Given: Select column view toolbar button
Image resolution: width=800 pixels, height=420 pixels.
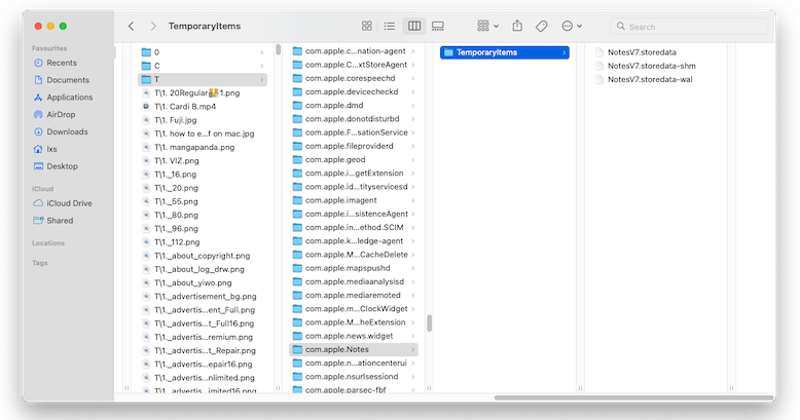Looking at the screenshot, I should pos(414,26).
